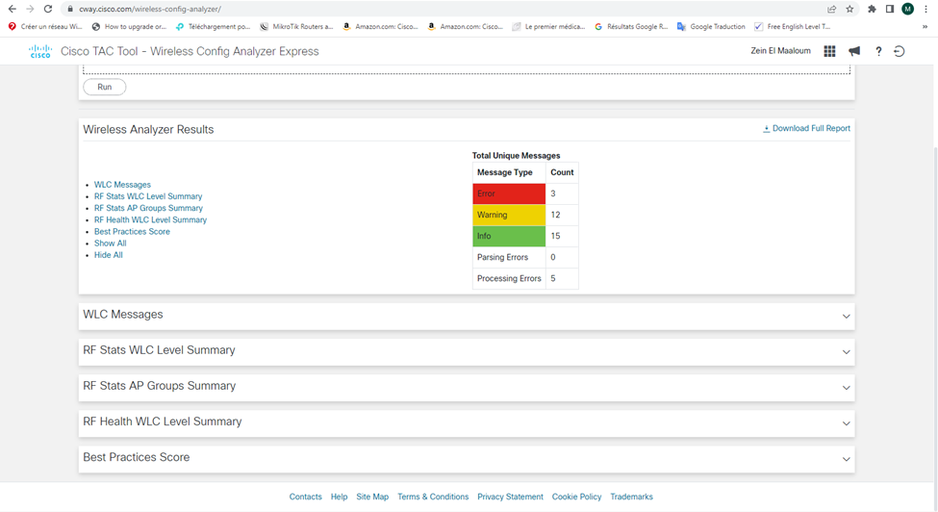This screenshot has height=512, width=938.
Task: Show more bookmarks with double chevron
Action: (925, 26)
